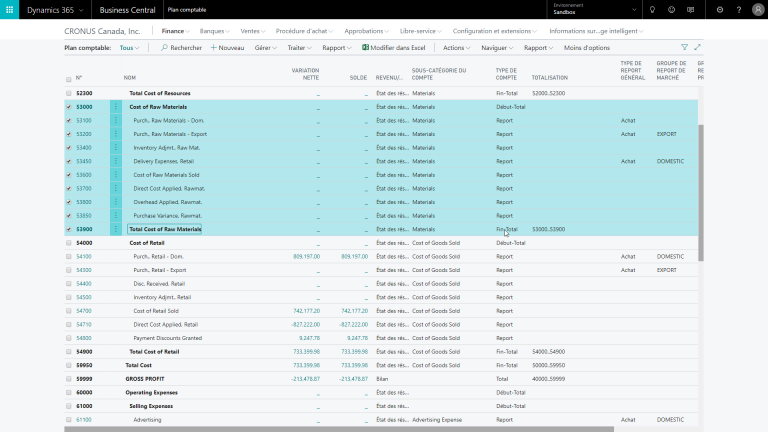Image resolution: width=768 pixels, height=432 pixels.
Task: Open the settings gear icon
Action: tap(720, 9)
